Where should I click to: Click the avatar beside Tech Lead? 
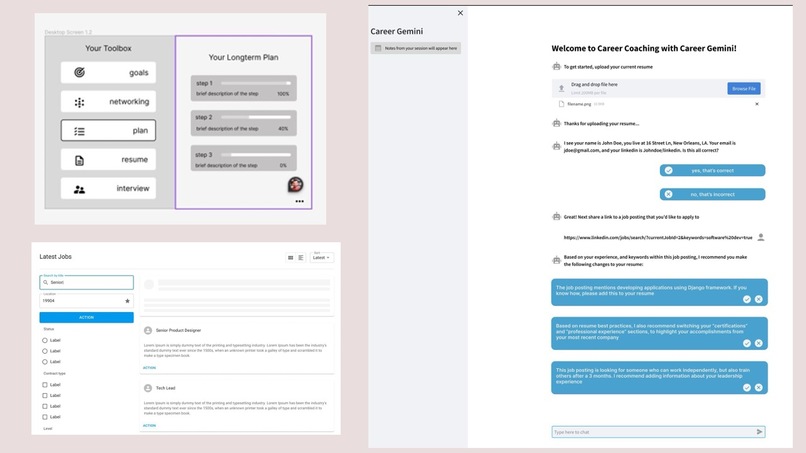coord(148,388)
